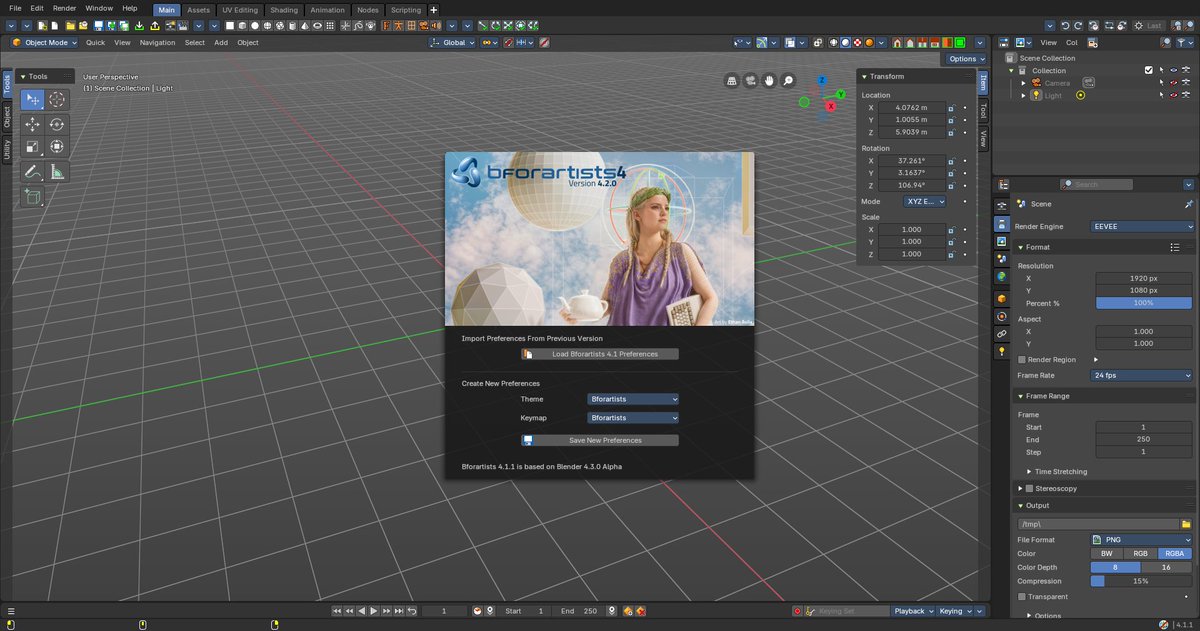Click the zoom magnifier navigation icon

(788, 80)
